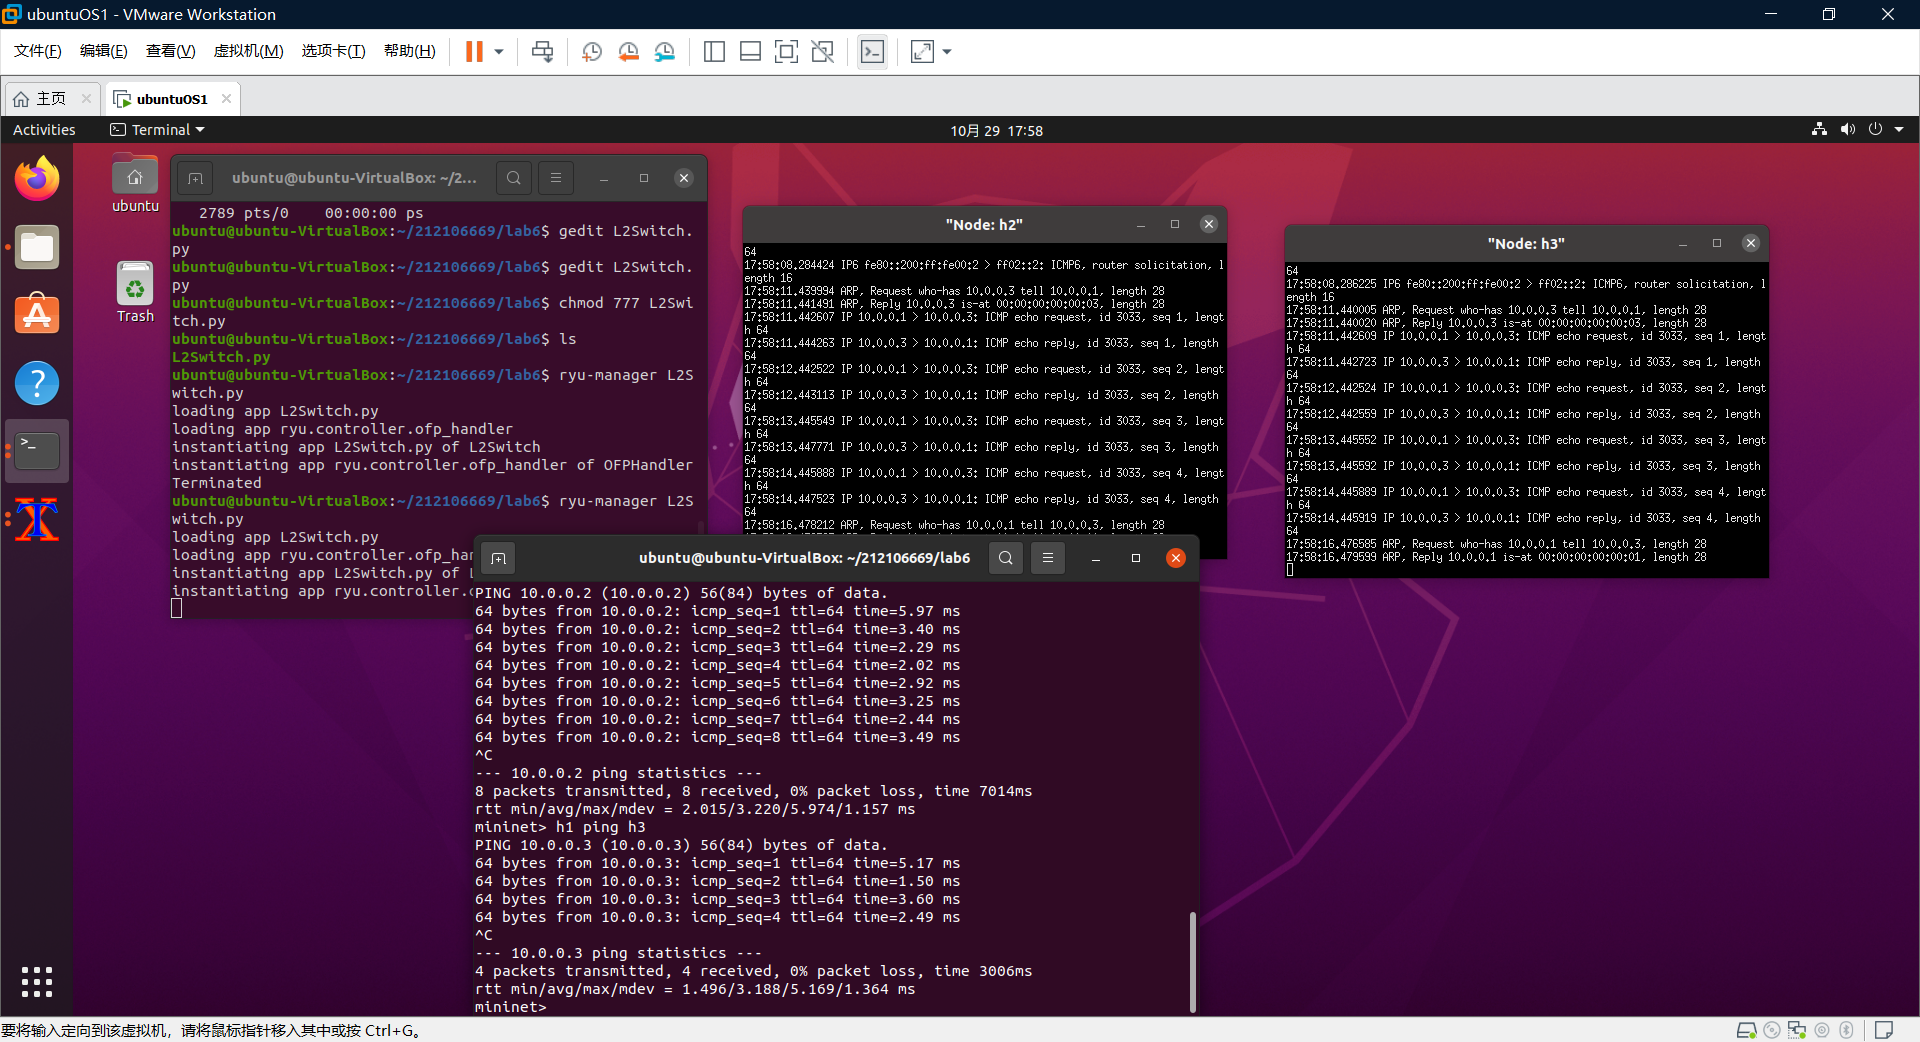Viewport: 1920px width, 1042px height.
Task: Open the 文件(F) menu
Action: [x=38, y=51]
